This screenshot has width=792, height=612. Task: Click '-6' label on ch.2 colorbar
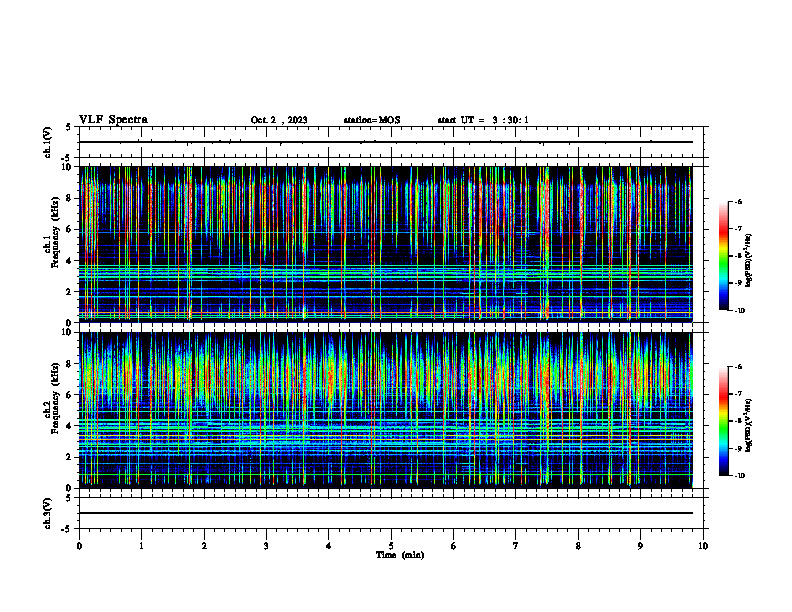tap(738, 367)
